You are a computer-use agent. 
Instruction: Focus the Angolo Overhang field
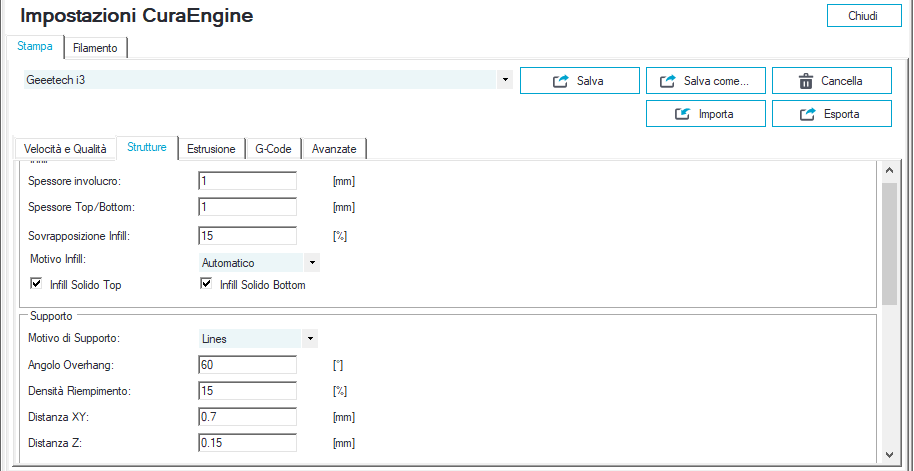(x=248, y=365)
